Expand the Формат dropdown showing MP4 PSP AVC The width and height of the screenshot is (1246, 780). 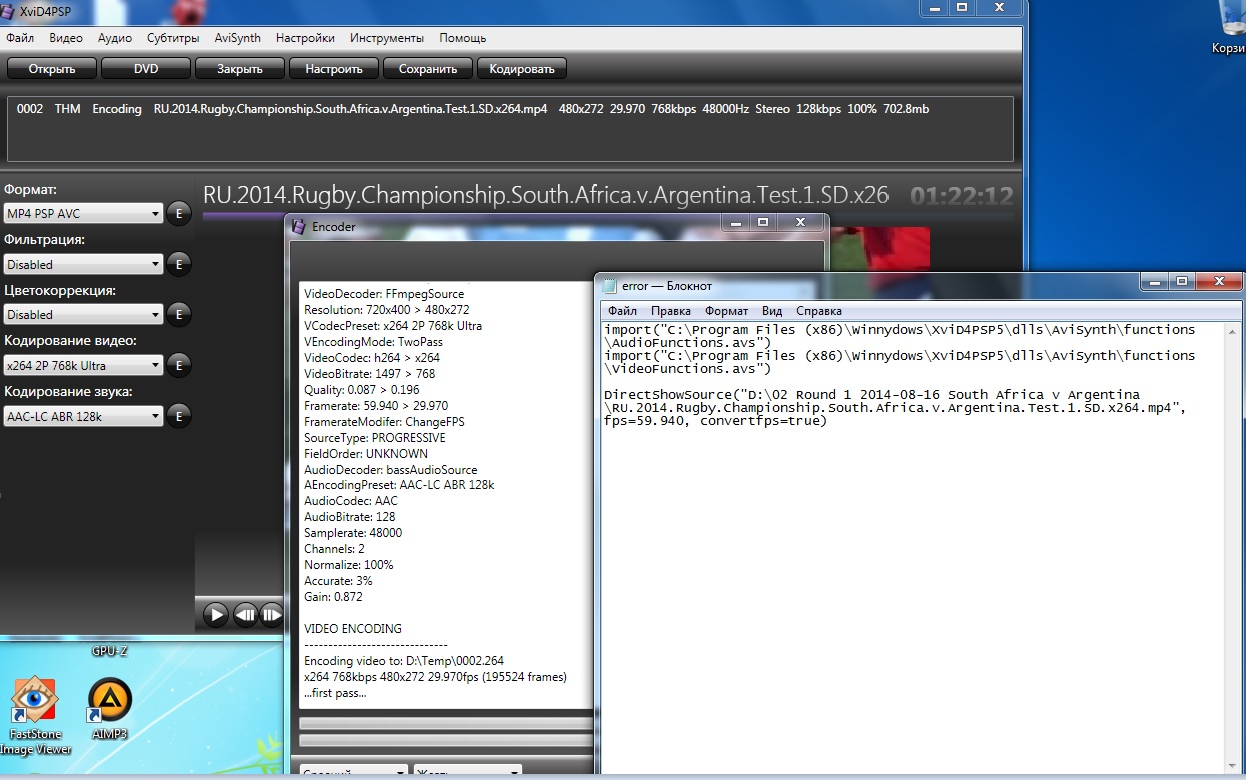tap(83, 214)
